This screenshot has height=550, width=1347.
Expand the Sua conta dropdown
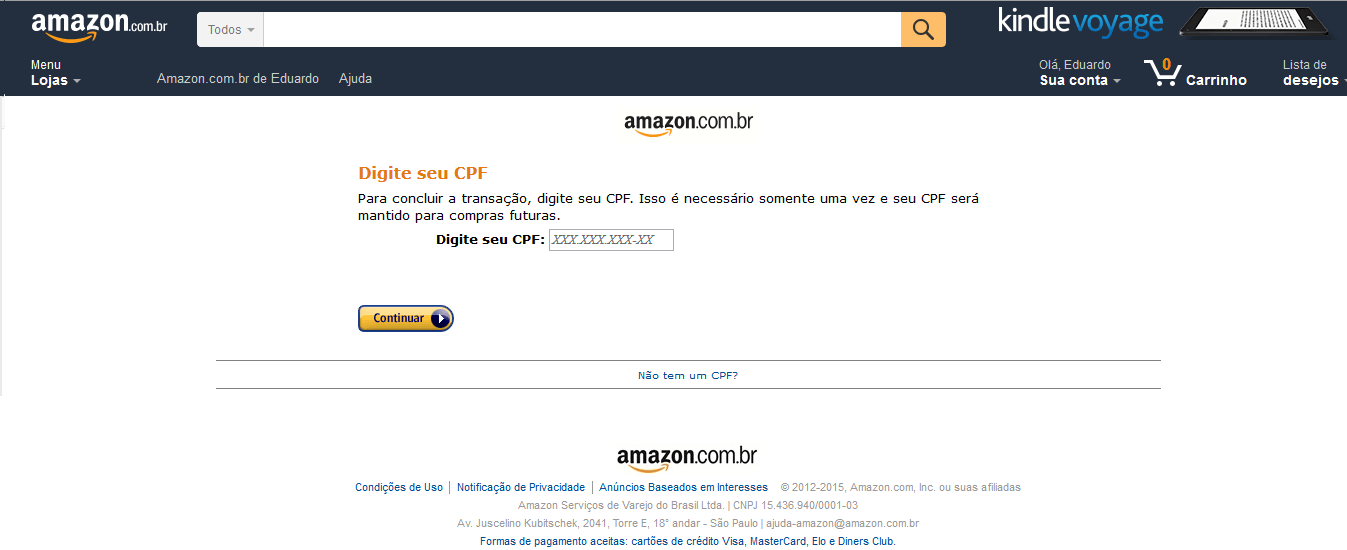(1080, 73)
